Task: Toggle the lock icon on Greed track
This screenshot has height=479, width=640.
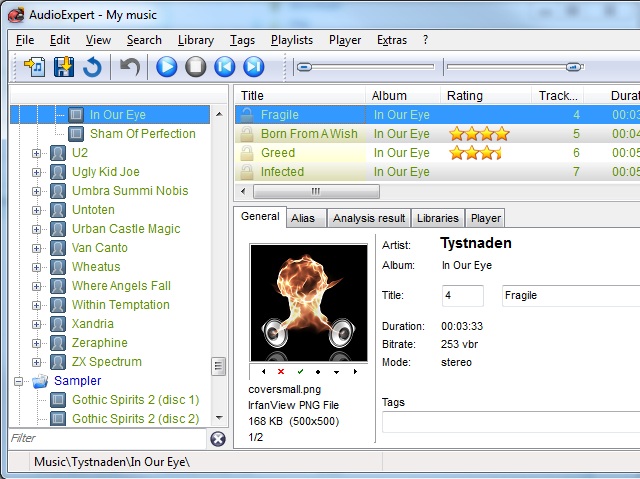Action: point(245,153)
